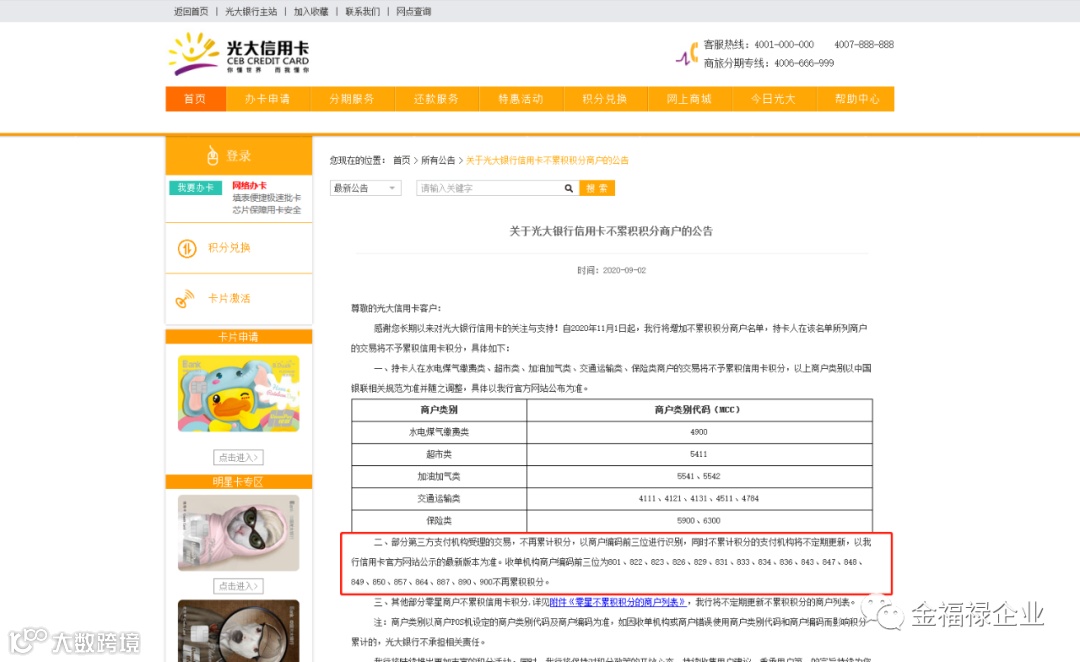Click the hotline number 4007-888-888
The height and width of the screenshot is (662, 1080).
click(x=864, y=45)
